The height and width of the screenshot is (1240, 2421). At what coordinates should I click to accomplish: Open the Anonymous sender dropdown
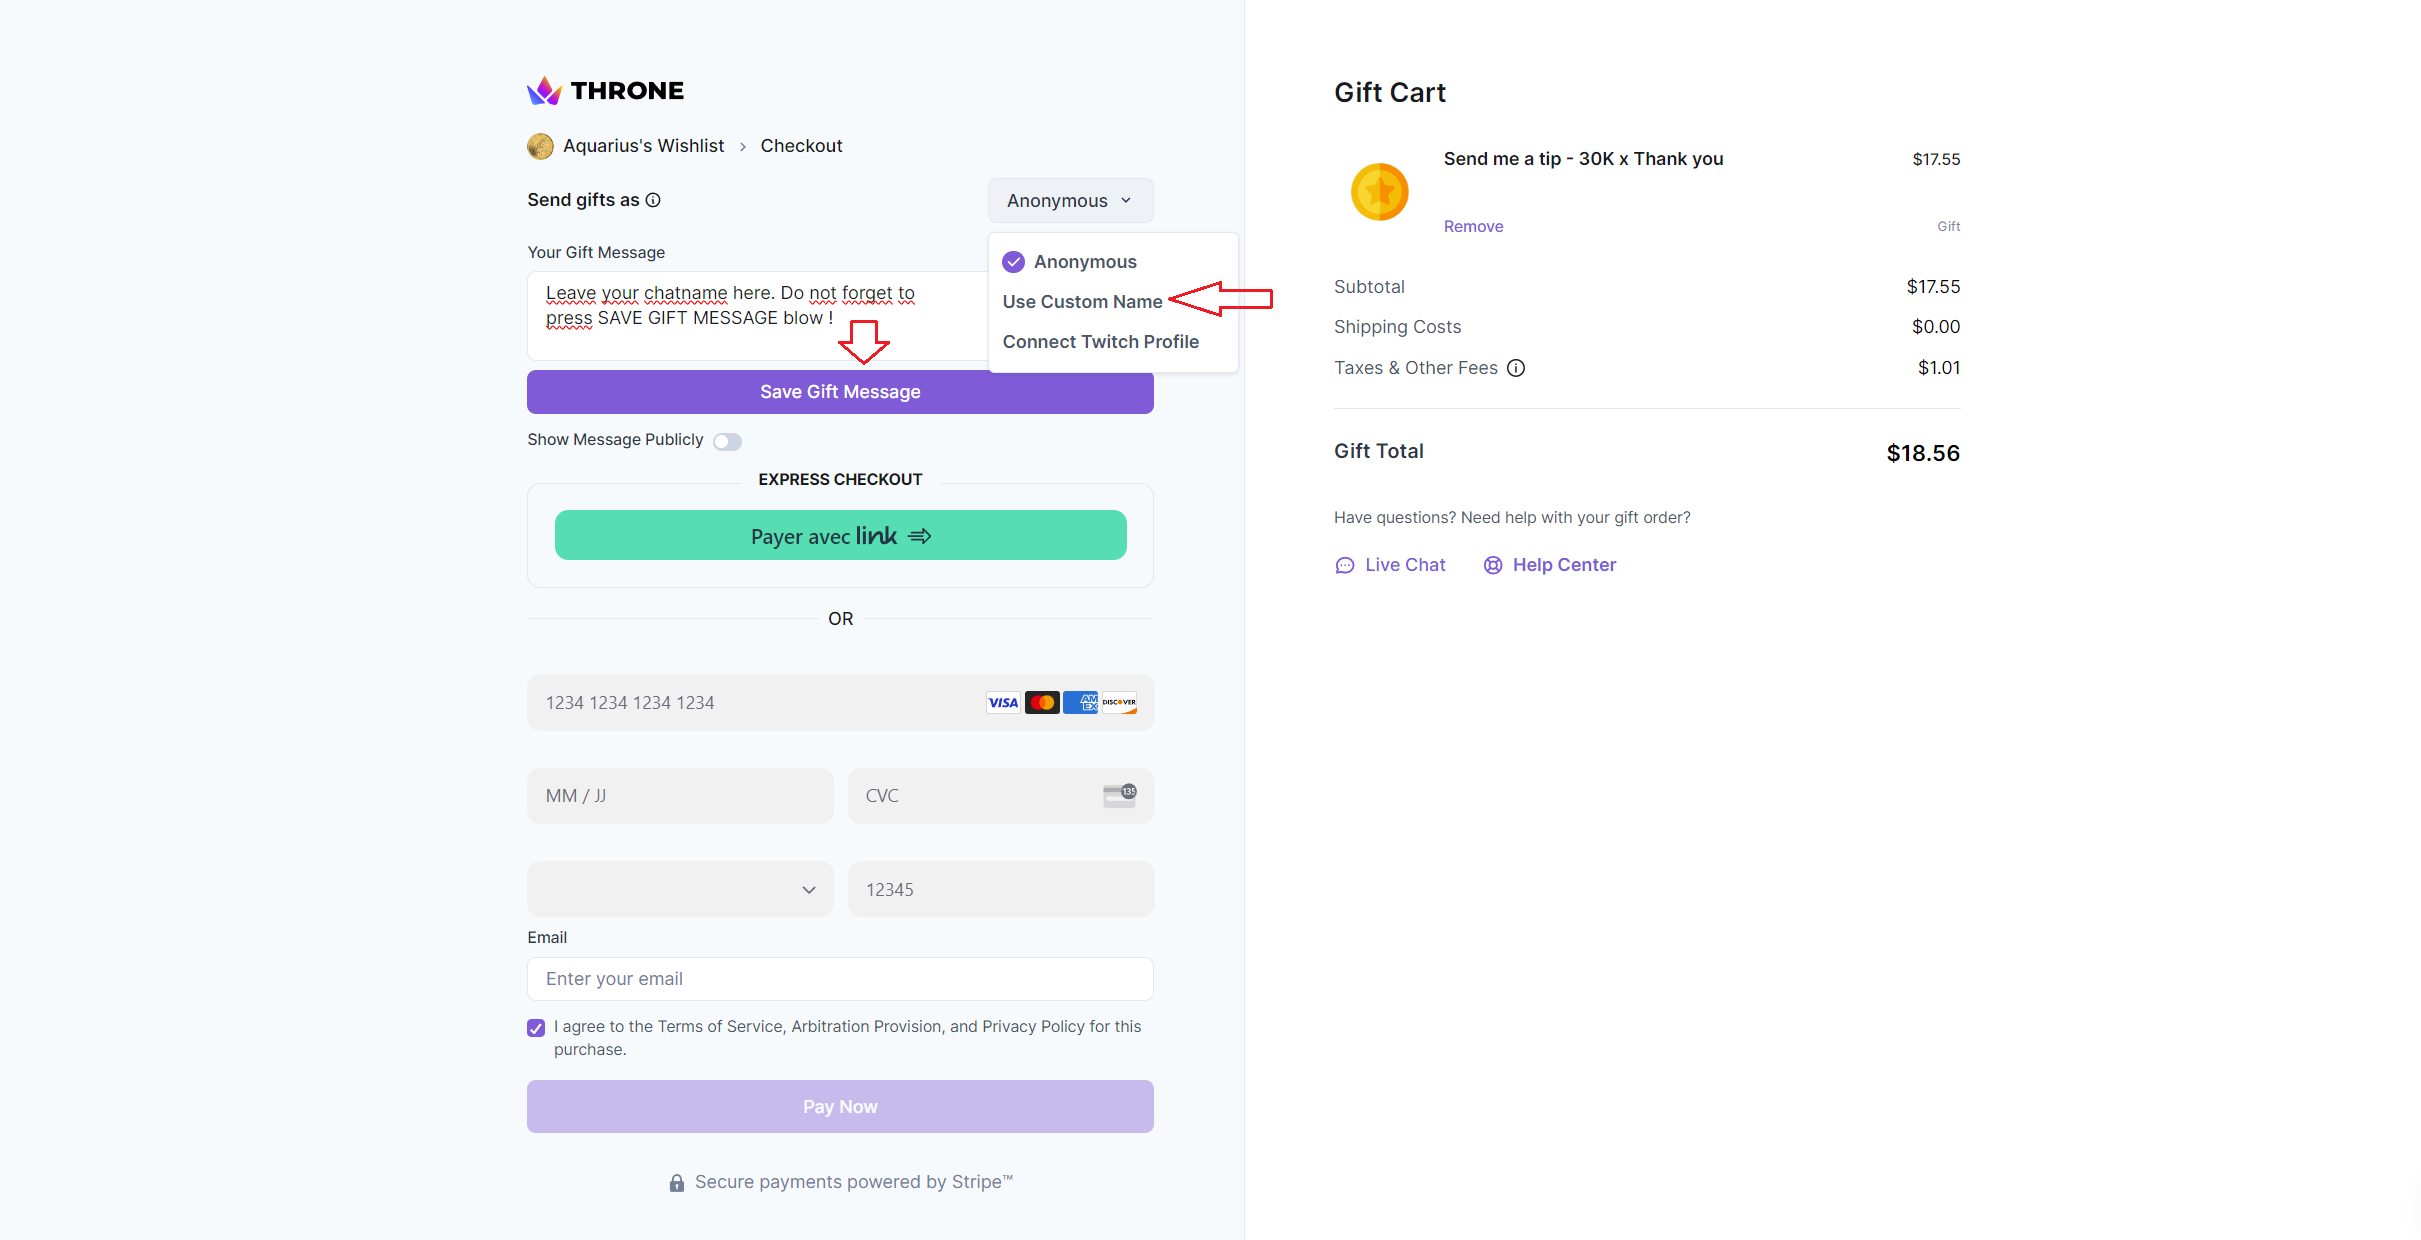(1070, 201)
